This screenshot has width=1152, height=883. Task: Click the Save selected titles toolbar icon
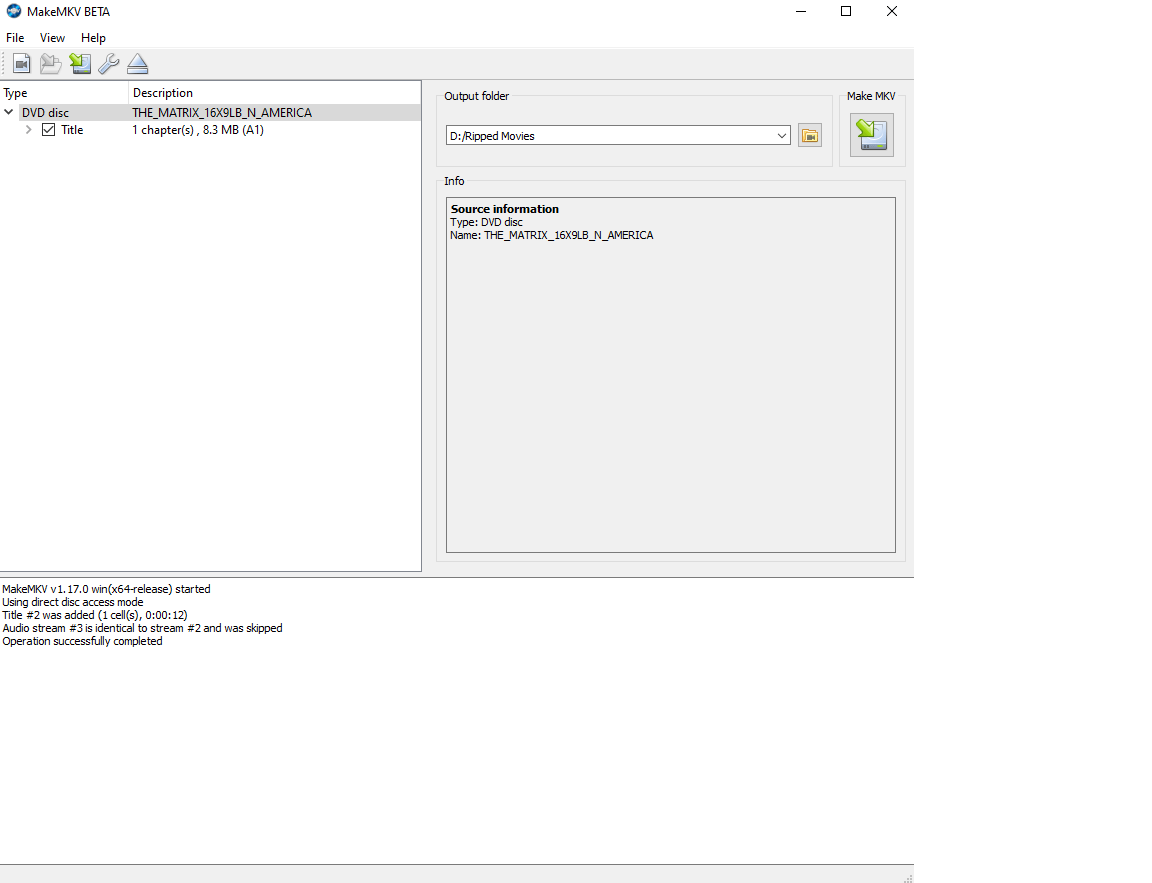(x=80, y=65)
